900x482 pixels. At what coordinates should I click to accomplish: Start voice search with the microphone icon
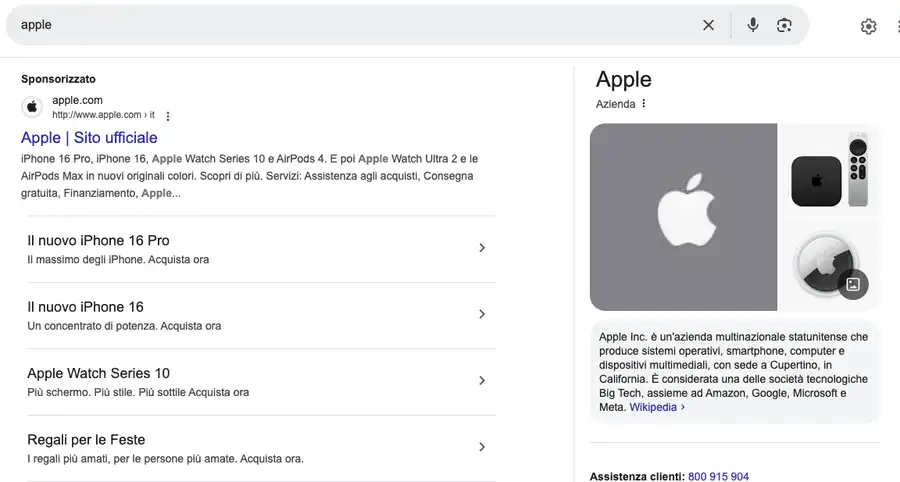(752, 25)
